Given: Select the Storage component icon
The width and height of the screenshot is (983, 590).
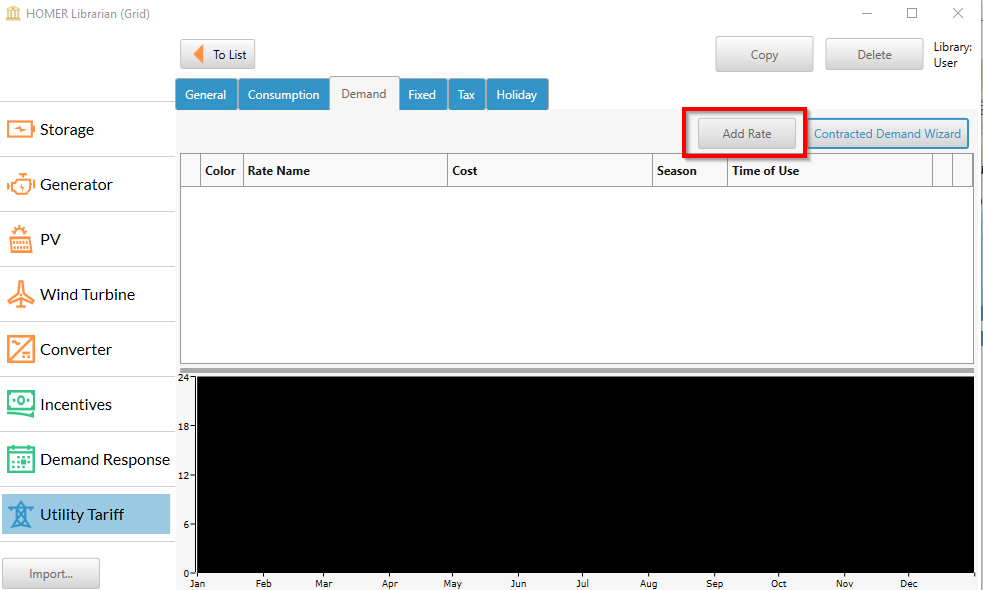Looking at the screenshot, I should pos(22,129).
